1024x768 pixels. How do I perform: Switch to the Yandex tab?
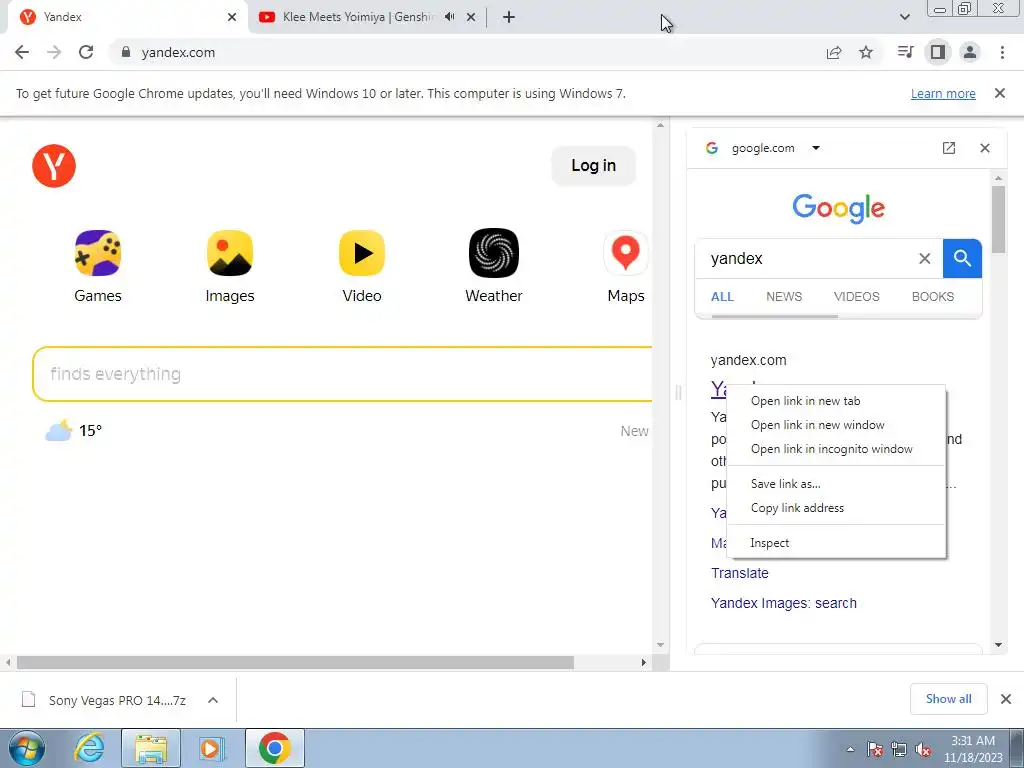(x=124, y=17)
